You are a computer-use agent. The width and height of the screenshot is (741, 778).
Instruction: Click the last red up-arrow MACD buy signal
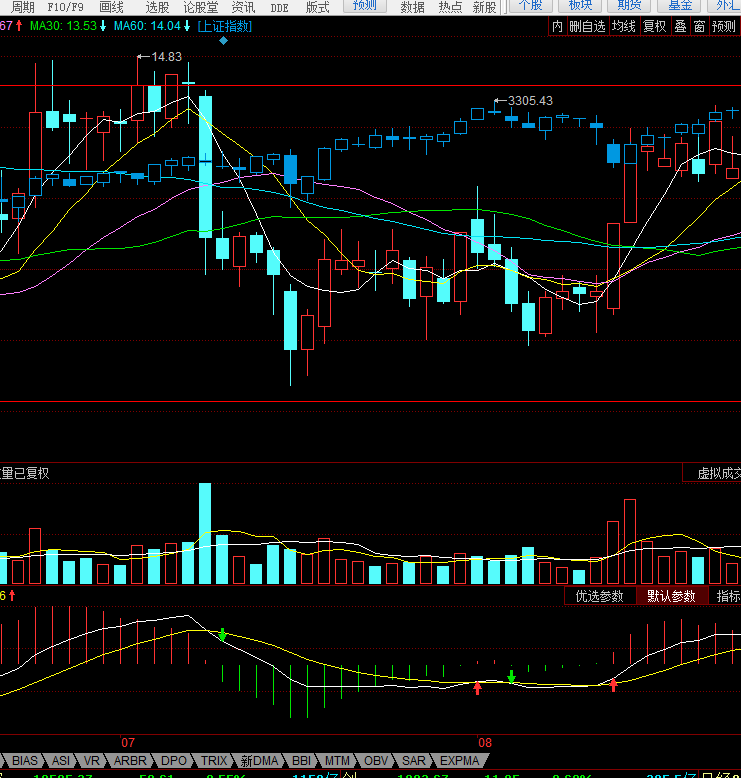point(614,685)
